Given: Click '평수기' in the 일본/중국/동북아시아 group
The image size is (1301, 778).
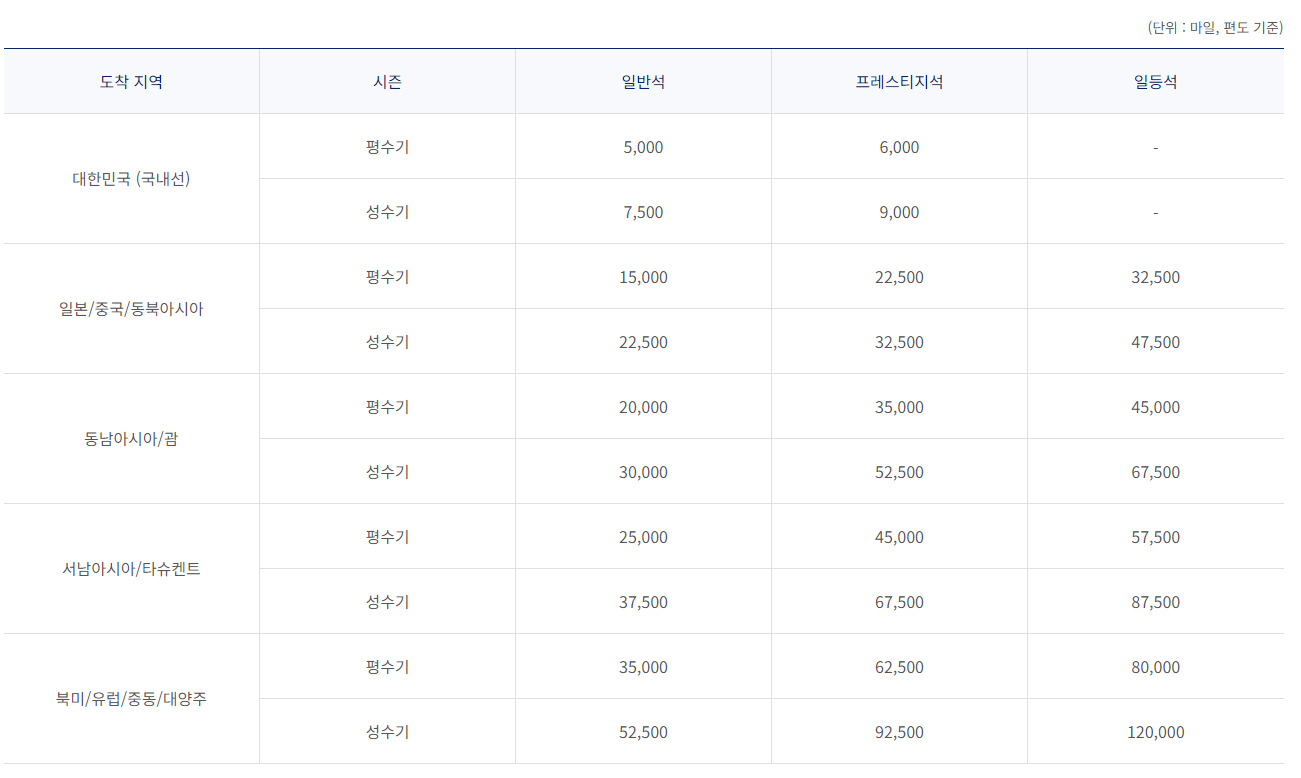Looking at the screenshot, I should coord(387,277).
